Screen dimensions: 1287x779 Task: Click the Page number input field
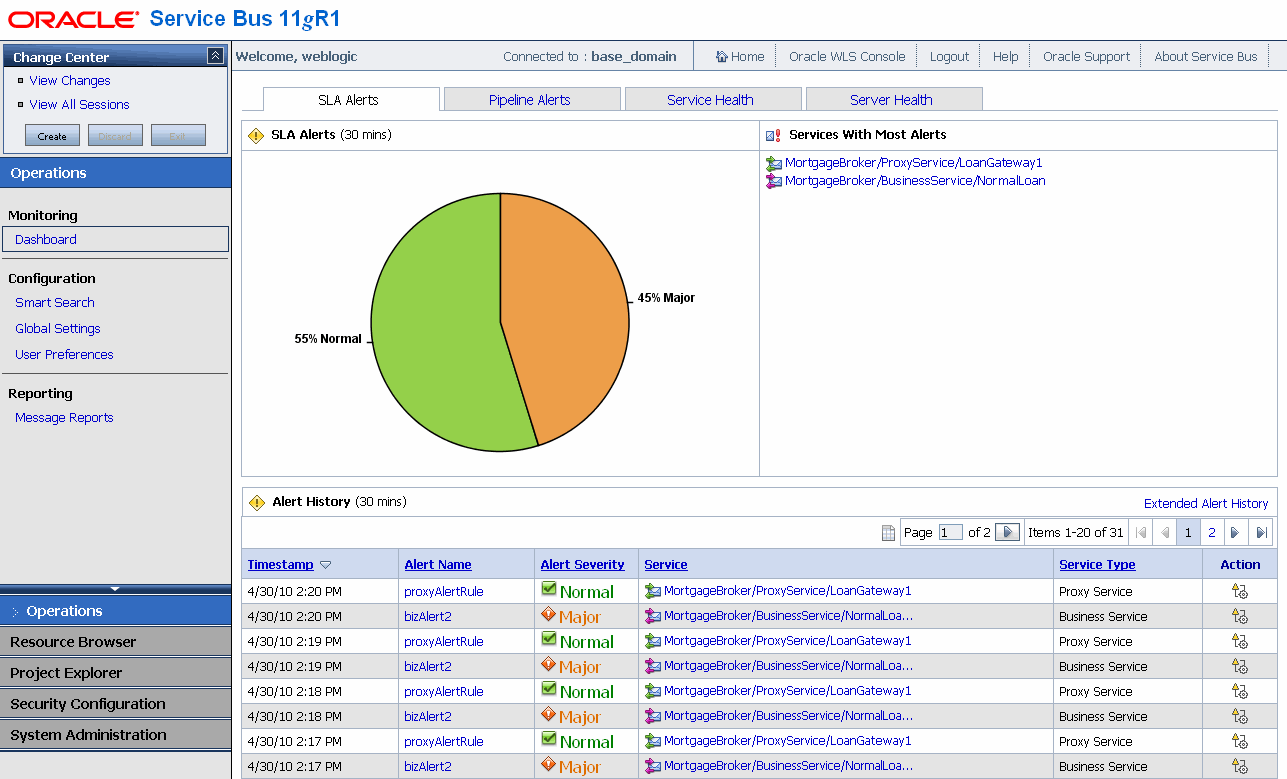pos(950,533)
